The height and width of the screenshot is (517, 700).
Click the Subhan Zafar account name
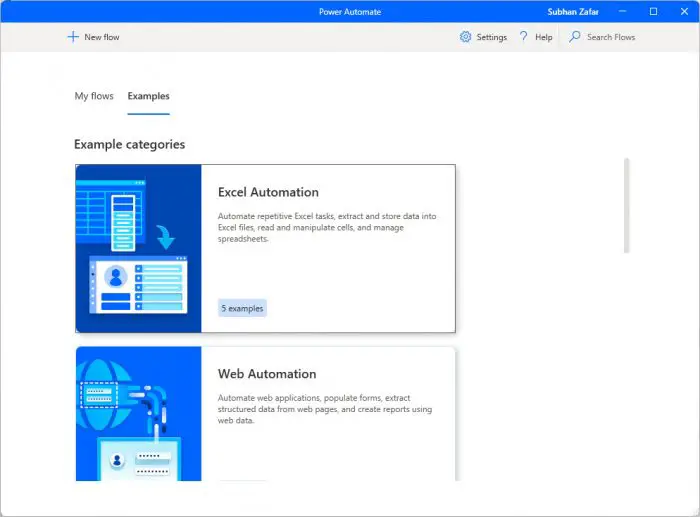click(573, 12)
